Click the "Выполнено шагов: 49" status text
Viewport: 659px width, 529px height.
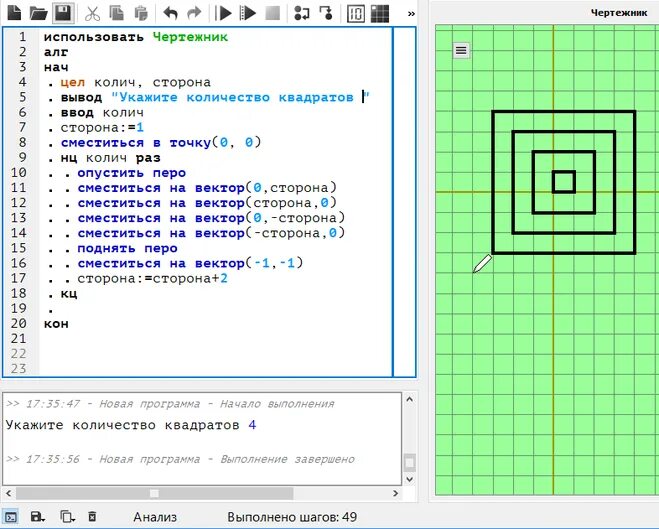point(292,517)
